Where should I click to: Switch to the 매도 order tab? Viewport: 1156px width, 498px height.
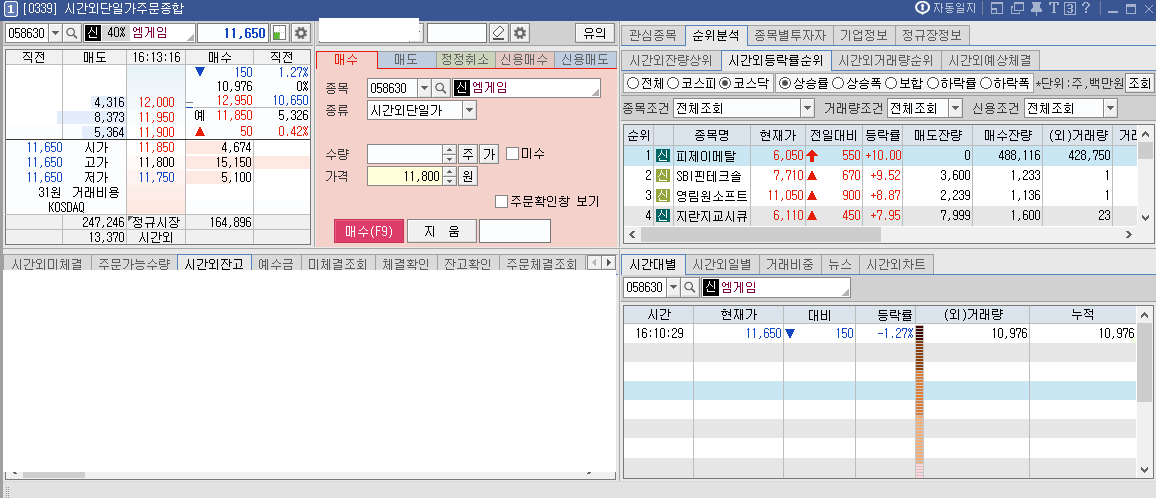tap(406, 60)
